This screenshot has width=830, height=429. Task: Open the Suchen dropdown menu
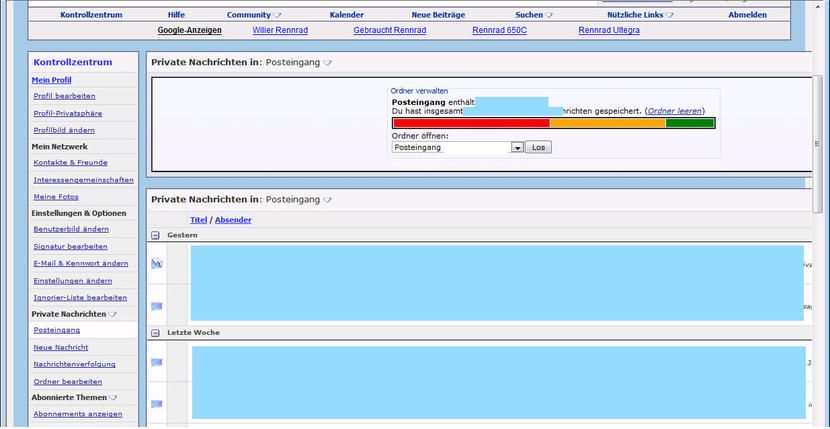coord(534,15)
